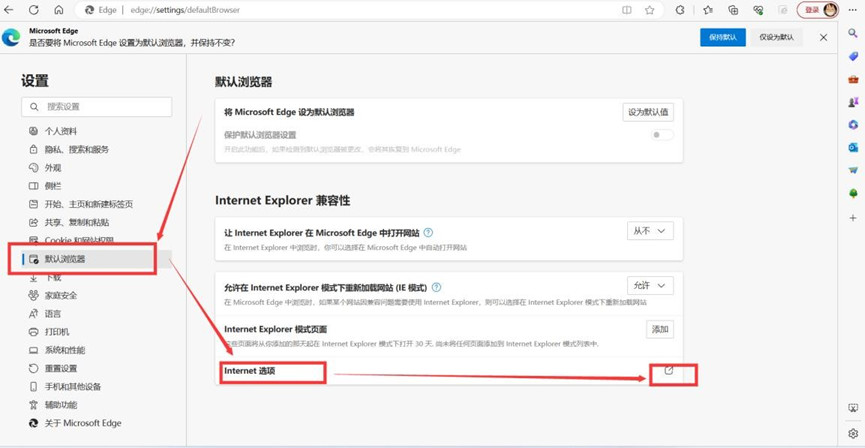Open browser essentials heart icon

(758, 10)
